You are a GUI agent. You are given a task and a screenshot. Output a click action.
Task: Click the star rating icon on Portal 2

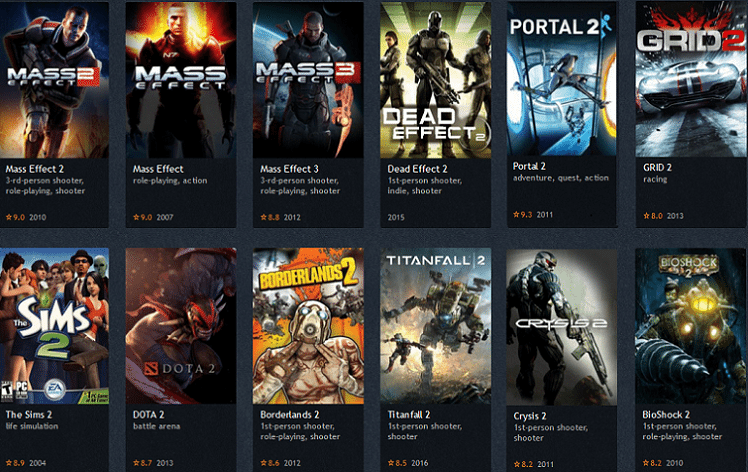tap(516, 215)
